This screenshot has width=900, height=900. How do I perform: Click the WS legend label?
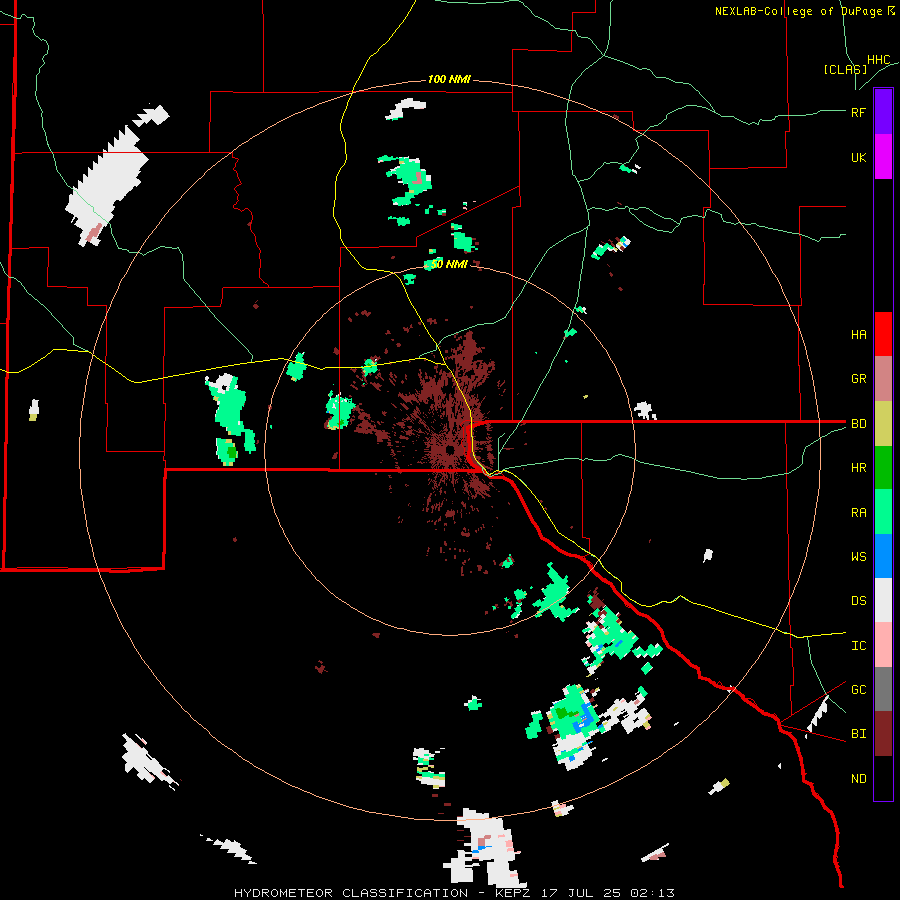point(858,557)
